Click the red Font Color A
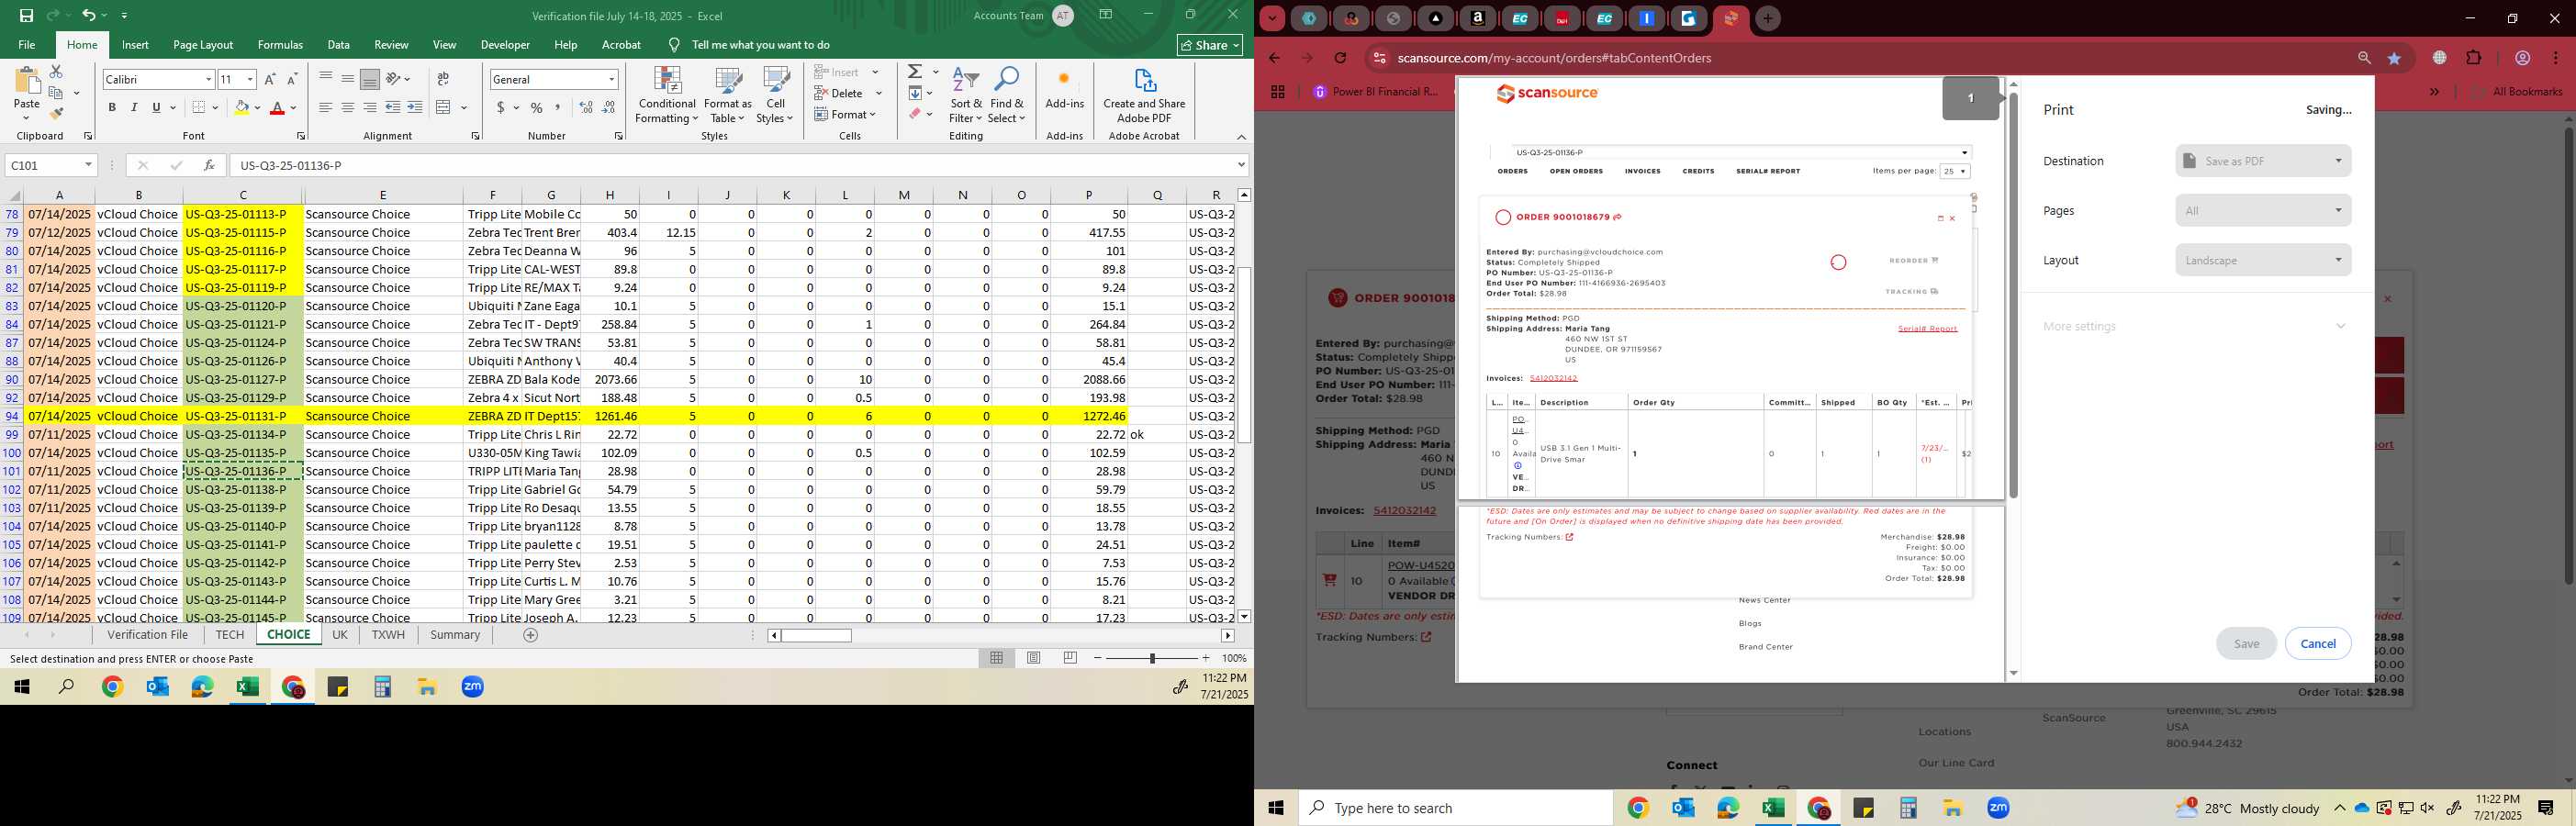 pyautogui.click(x=277, y=107)
